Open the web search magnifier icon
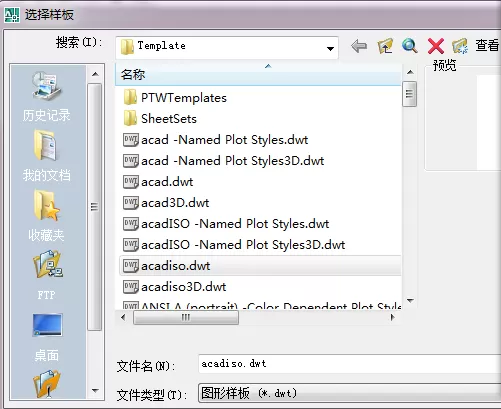This screenshot has width=501, height=409. [410, 46]
